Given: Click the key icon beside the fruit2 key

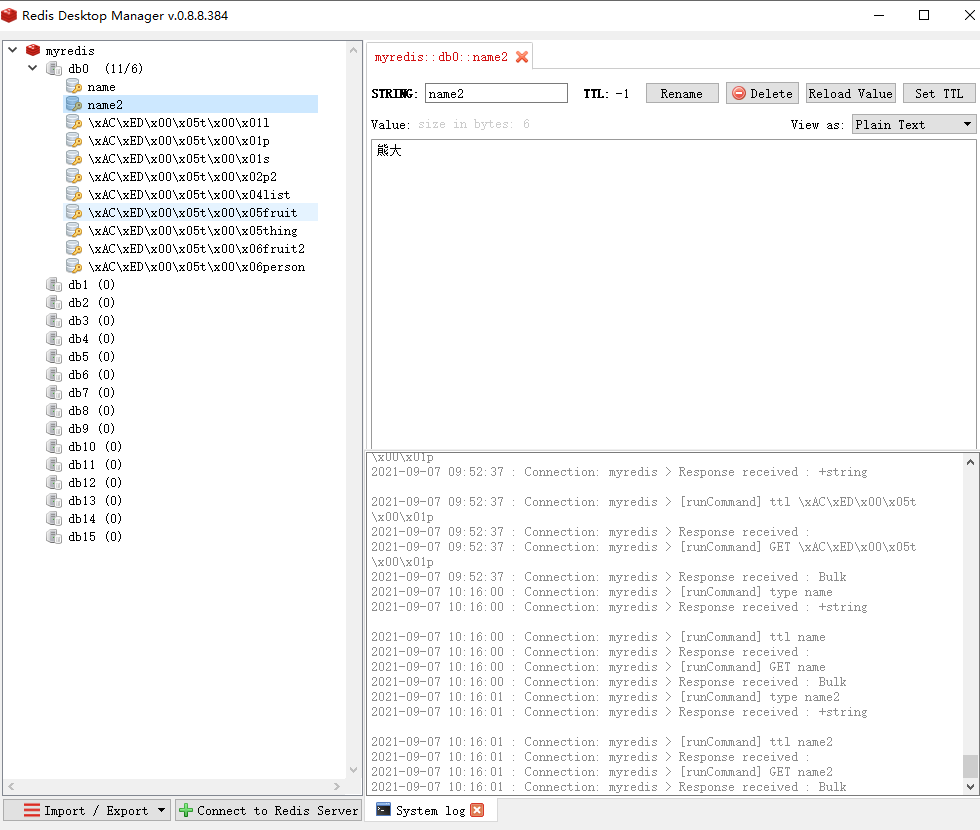Looking at the screenshot, I should pos(73,249).
